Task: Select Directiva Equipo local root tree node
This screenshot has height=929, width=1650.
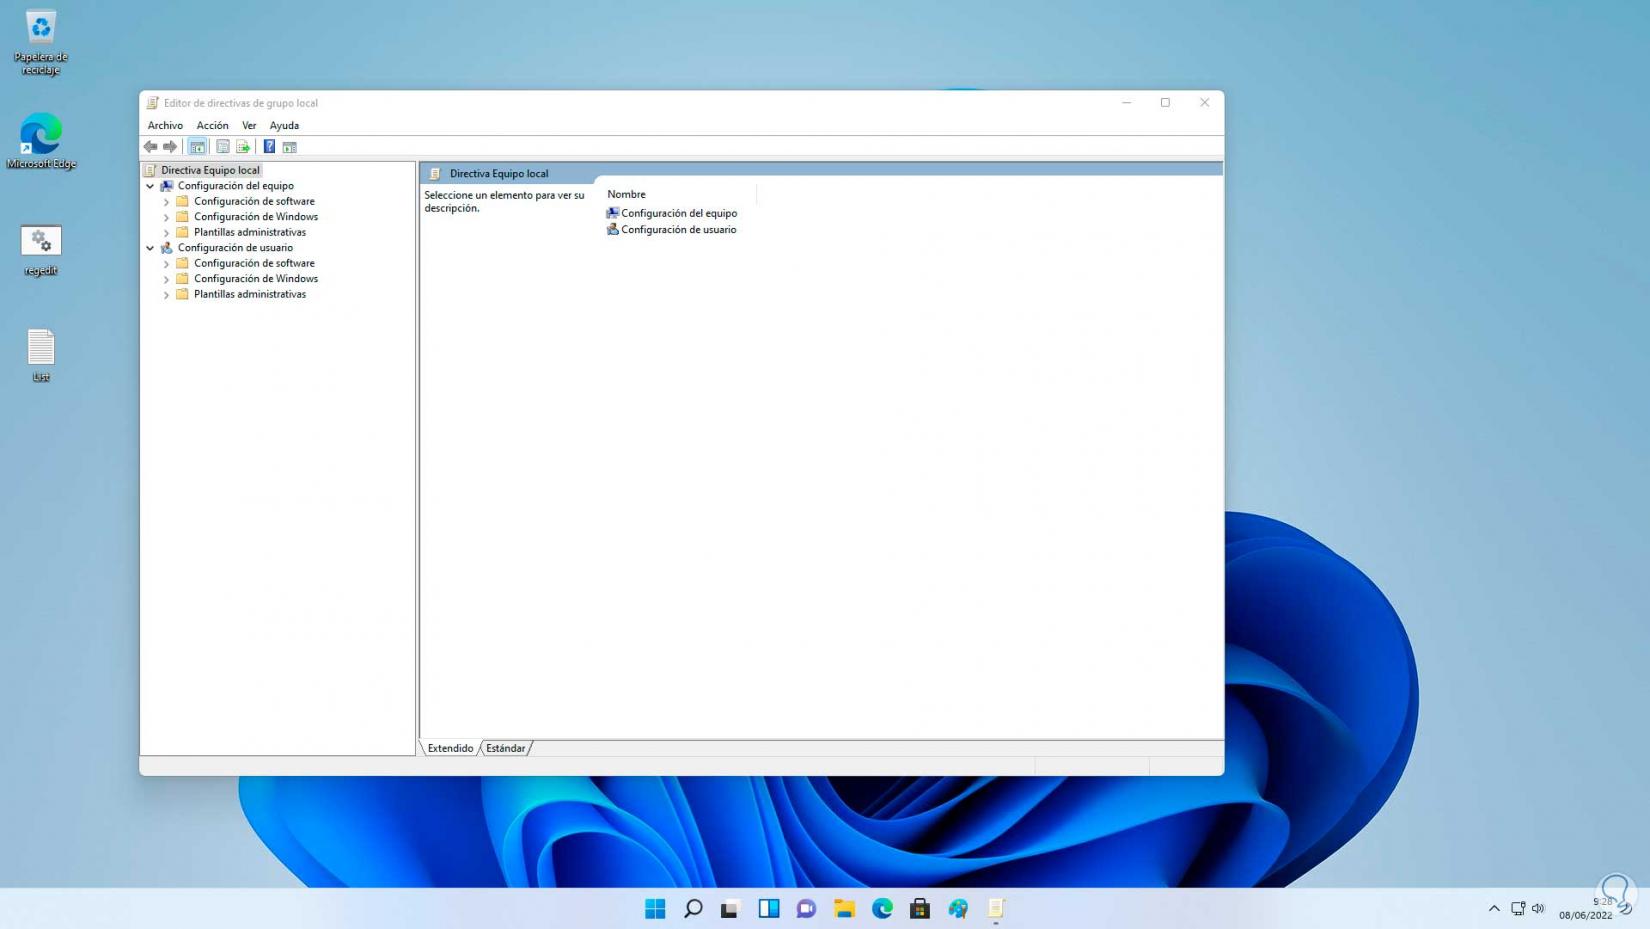Action: [x=210, y=170]
